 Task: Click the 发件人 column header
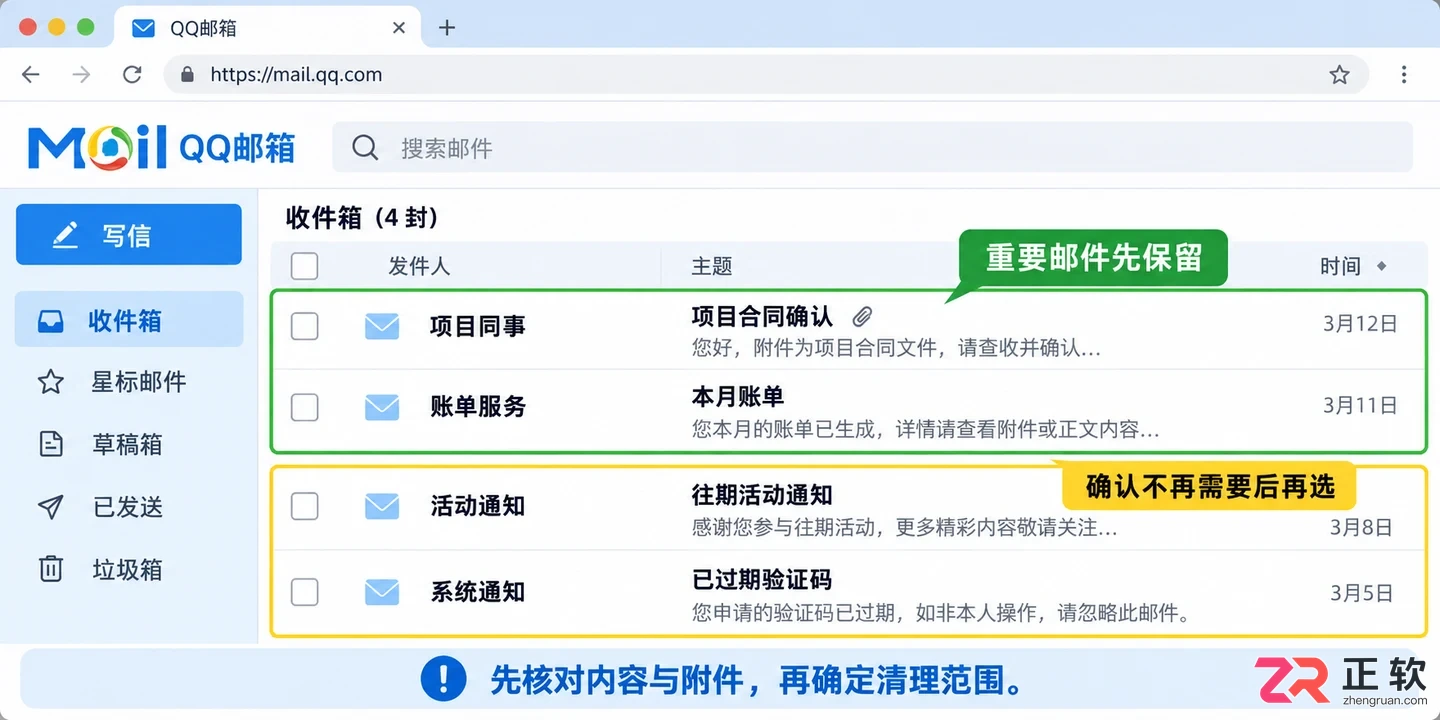pos(419,266)
